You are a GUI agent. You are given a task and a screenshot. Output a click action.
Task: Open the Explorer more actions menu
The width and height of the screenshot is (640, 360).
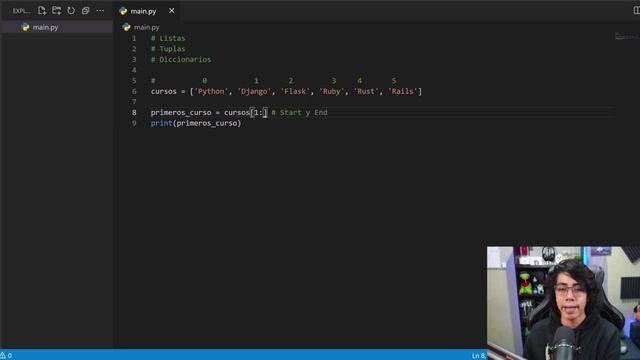tap(100, 11)
